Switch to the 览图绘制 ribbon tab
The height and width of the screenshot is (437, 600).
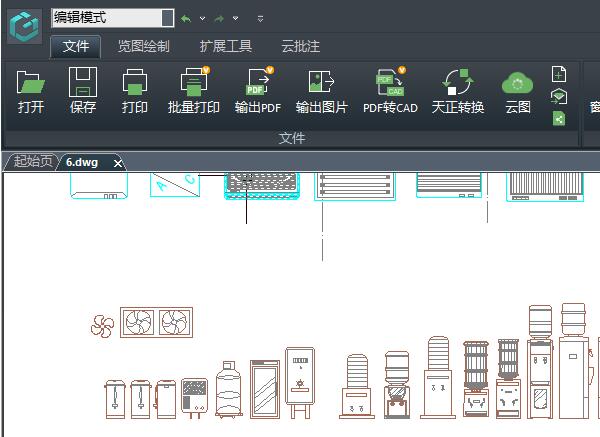[x=143, y=46]
